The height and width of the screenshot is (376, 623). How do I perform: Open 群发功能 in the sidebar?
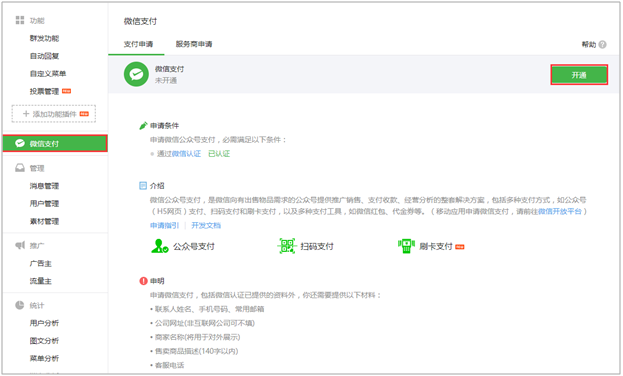pyautogui.click(x=44, y=39)
